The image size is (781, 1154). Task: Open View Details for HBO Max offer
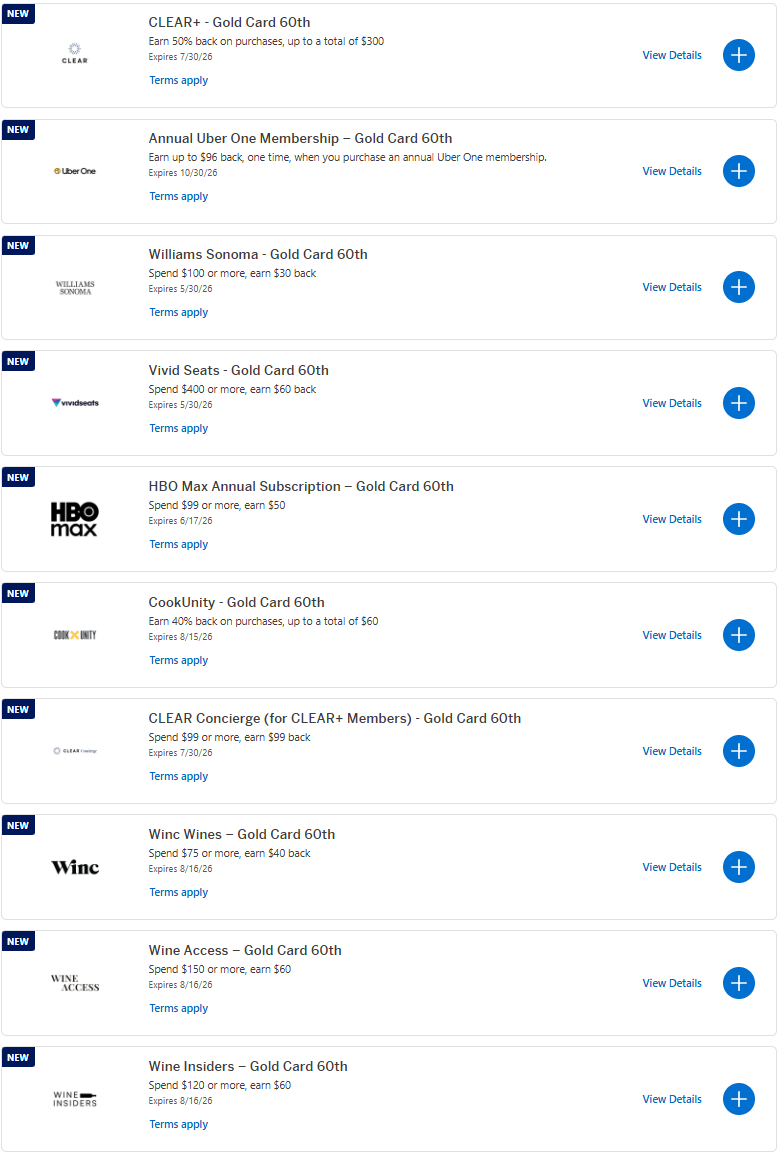672,519
